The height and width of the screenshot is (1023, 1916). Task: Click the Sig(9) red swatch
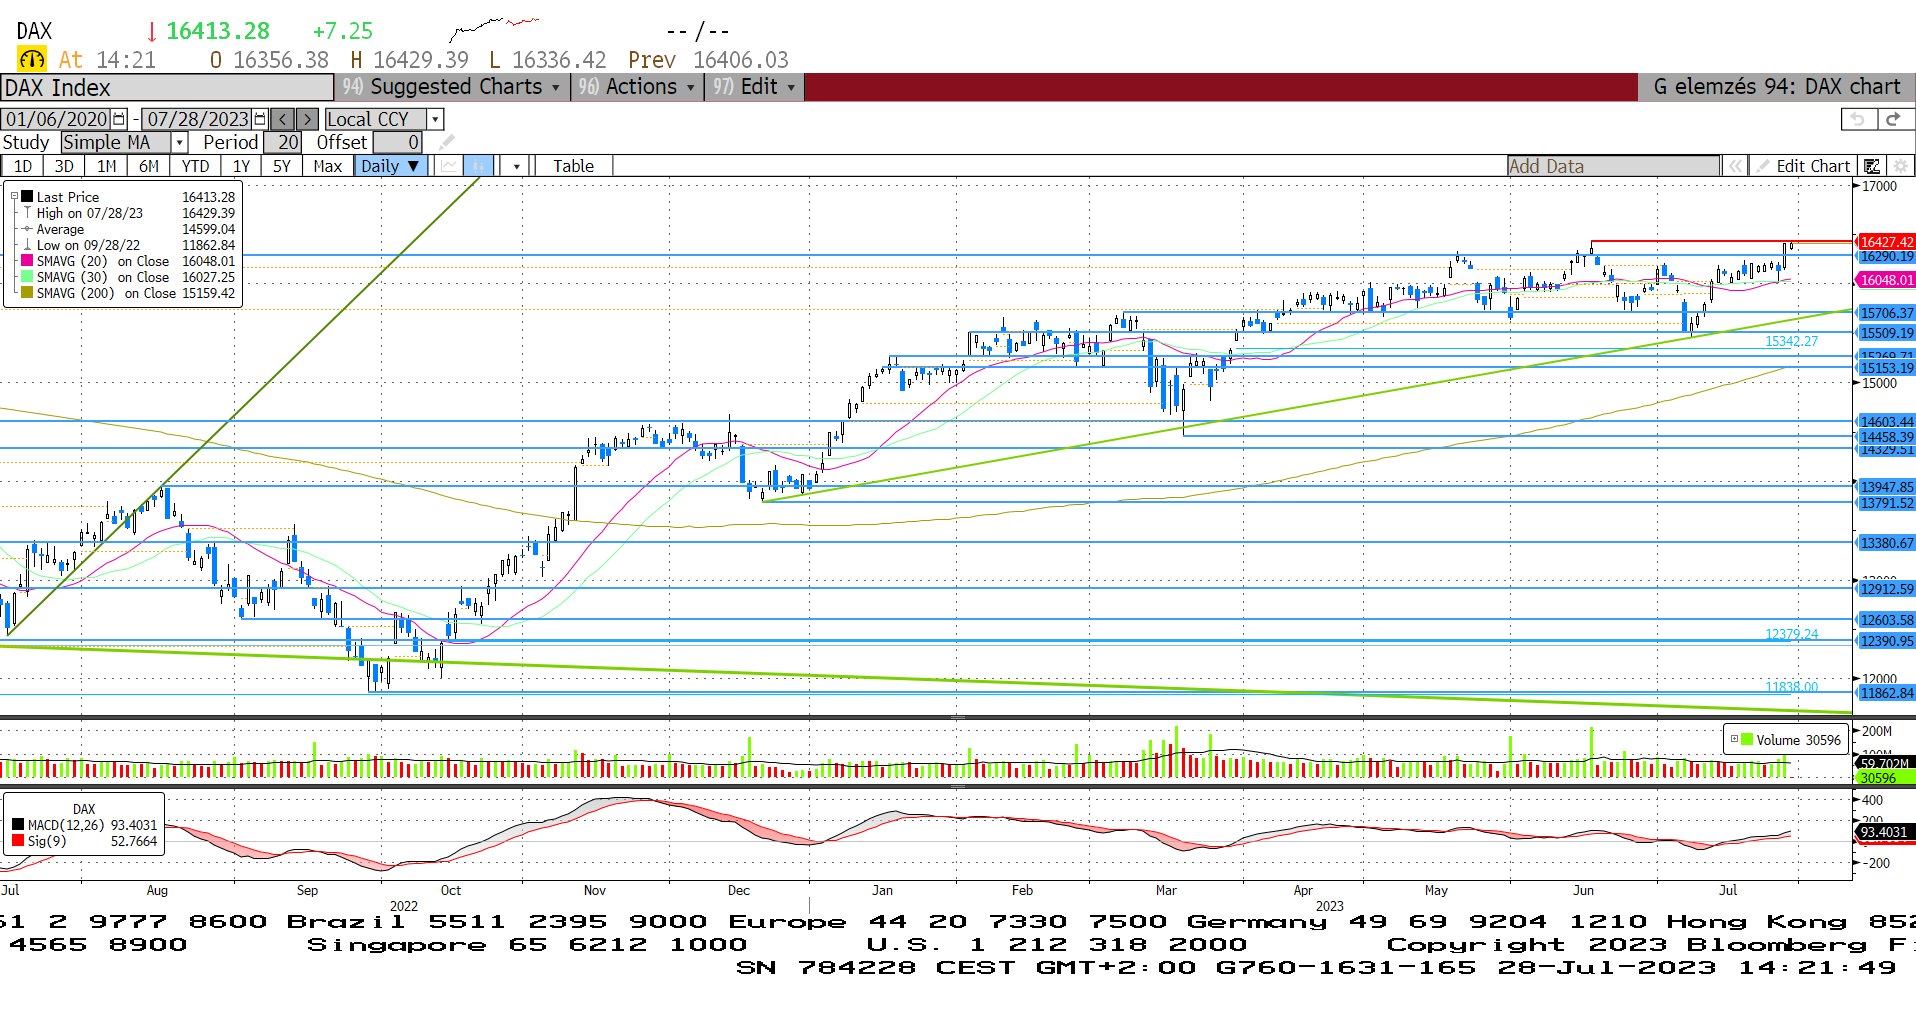18,841
